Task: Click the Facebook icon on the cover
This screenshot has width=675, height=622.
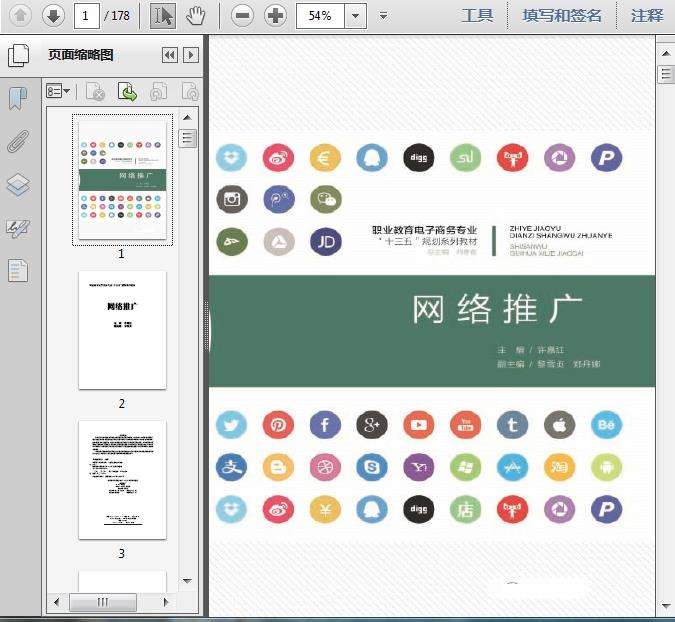Action: pos(325,425)
